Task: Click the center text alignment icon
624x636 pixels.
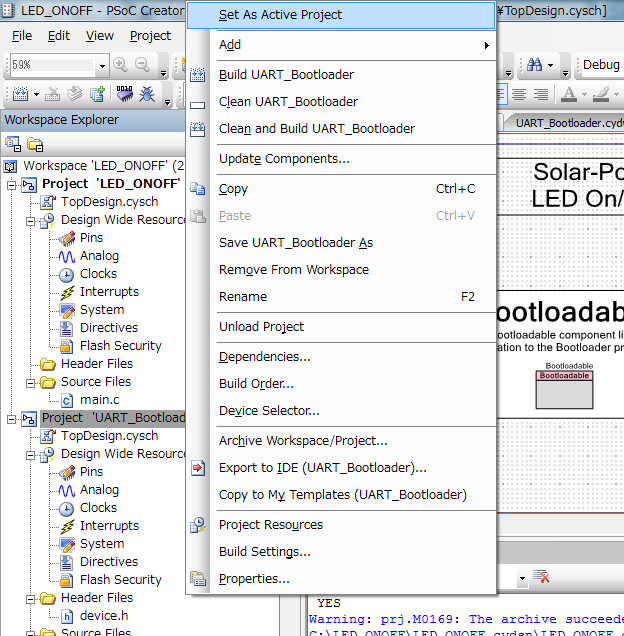Action: point(519,95)
